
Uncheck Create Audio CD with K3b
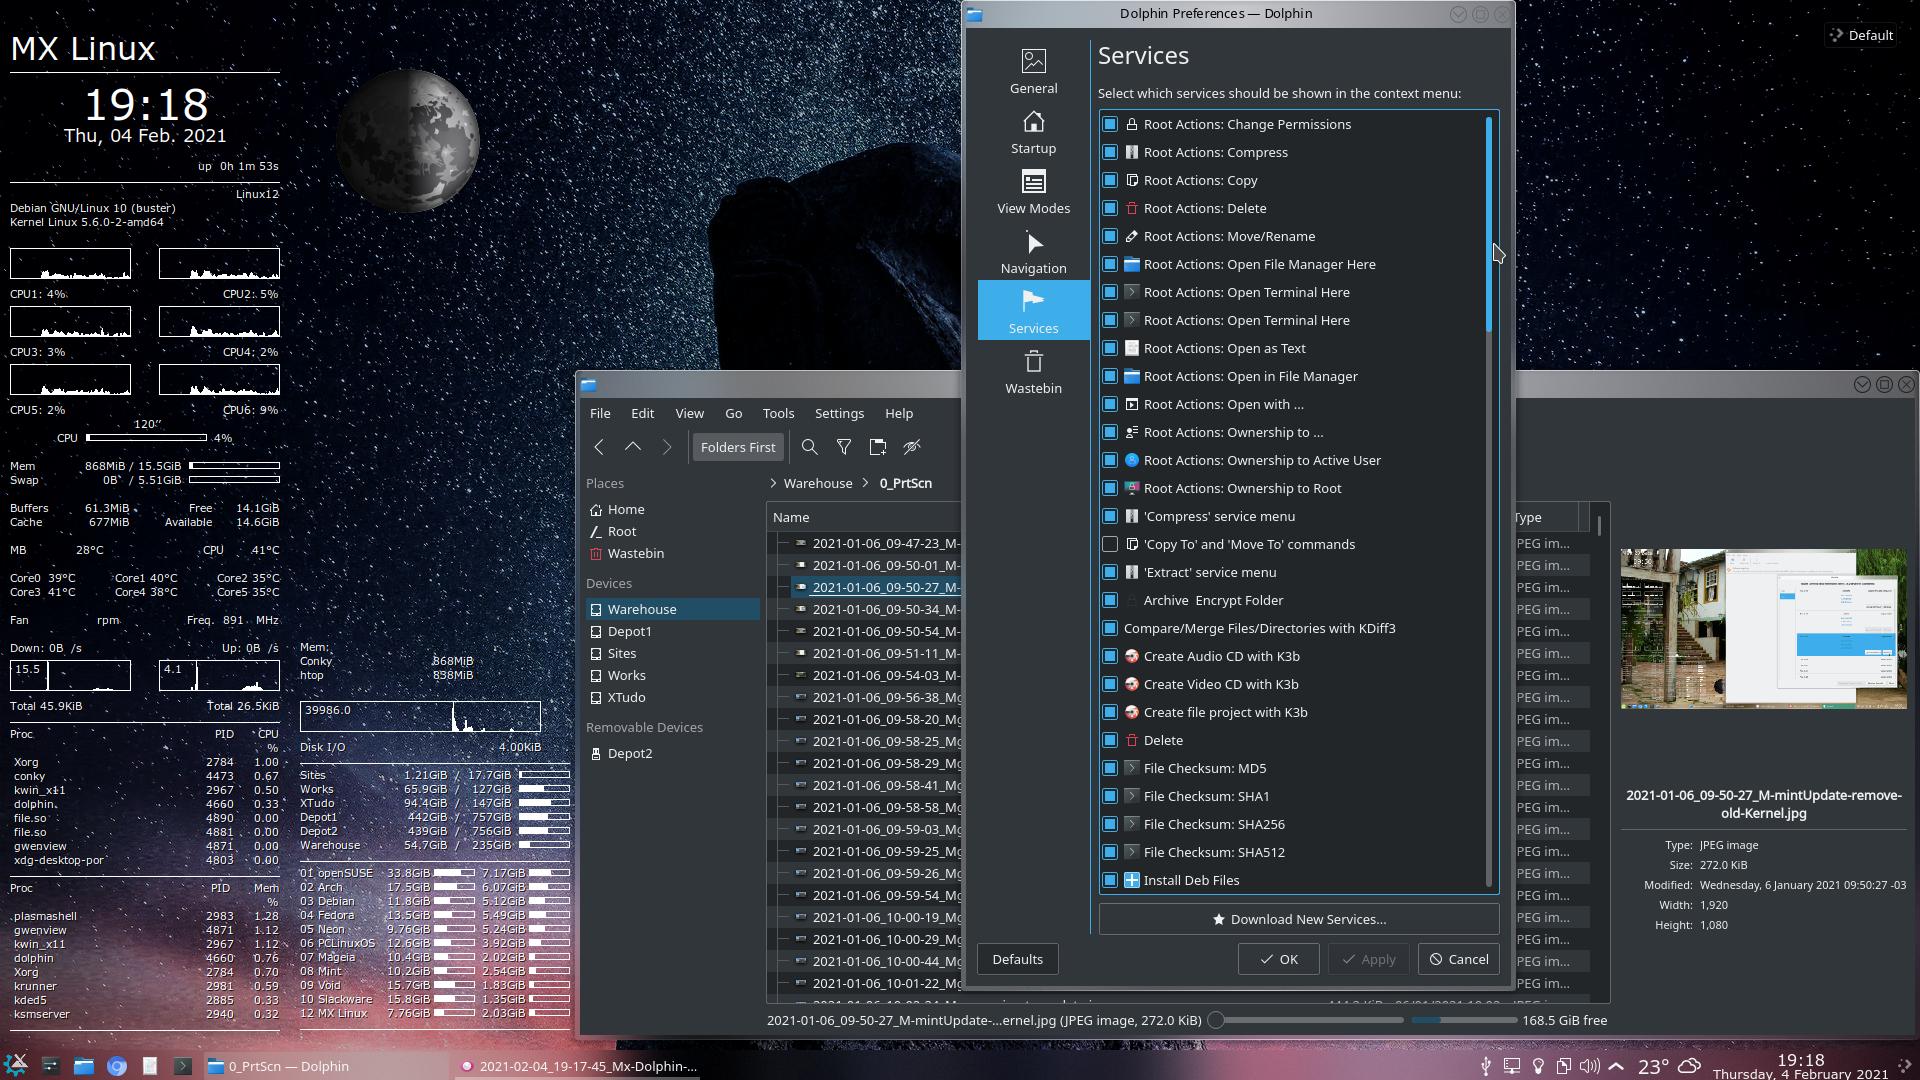[x=1110, y=656]
